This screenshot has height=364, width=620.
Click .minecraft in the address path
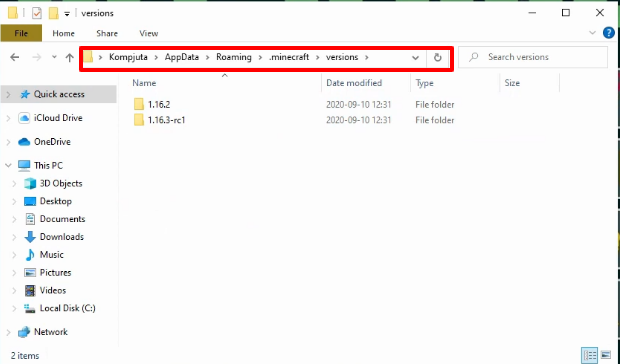click(289, 57)
